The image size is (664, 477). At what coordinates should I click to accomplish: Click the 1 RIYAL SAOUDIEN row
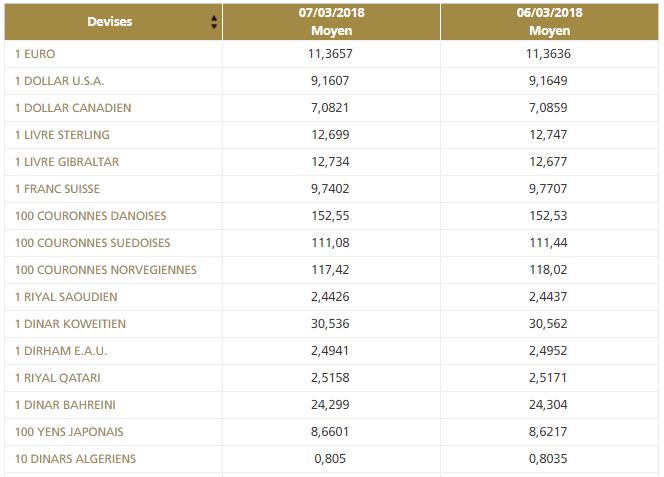[x=65, y=297]
